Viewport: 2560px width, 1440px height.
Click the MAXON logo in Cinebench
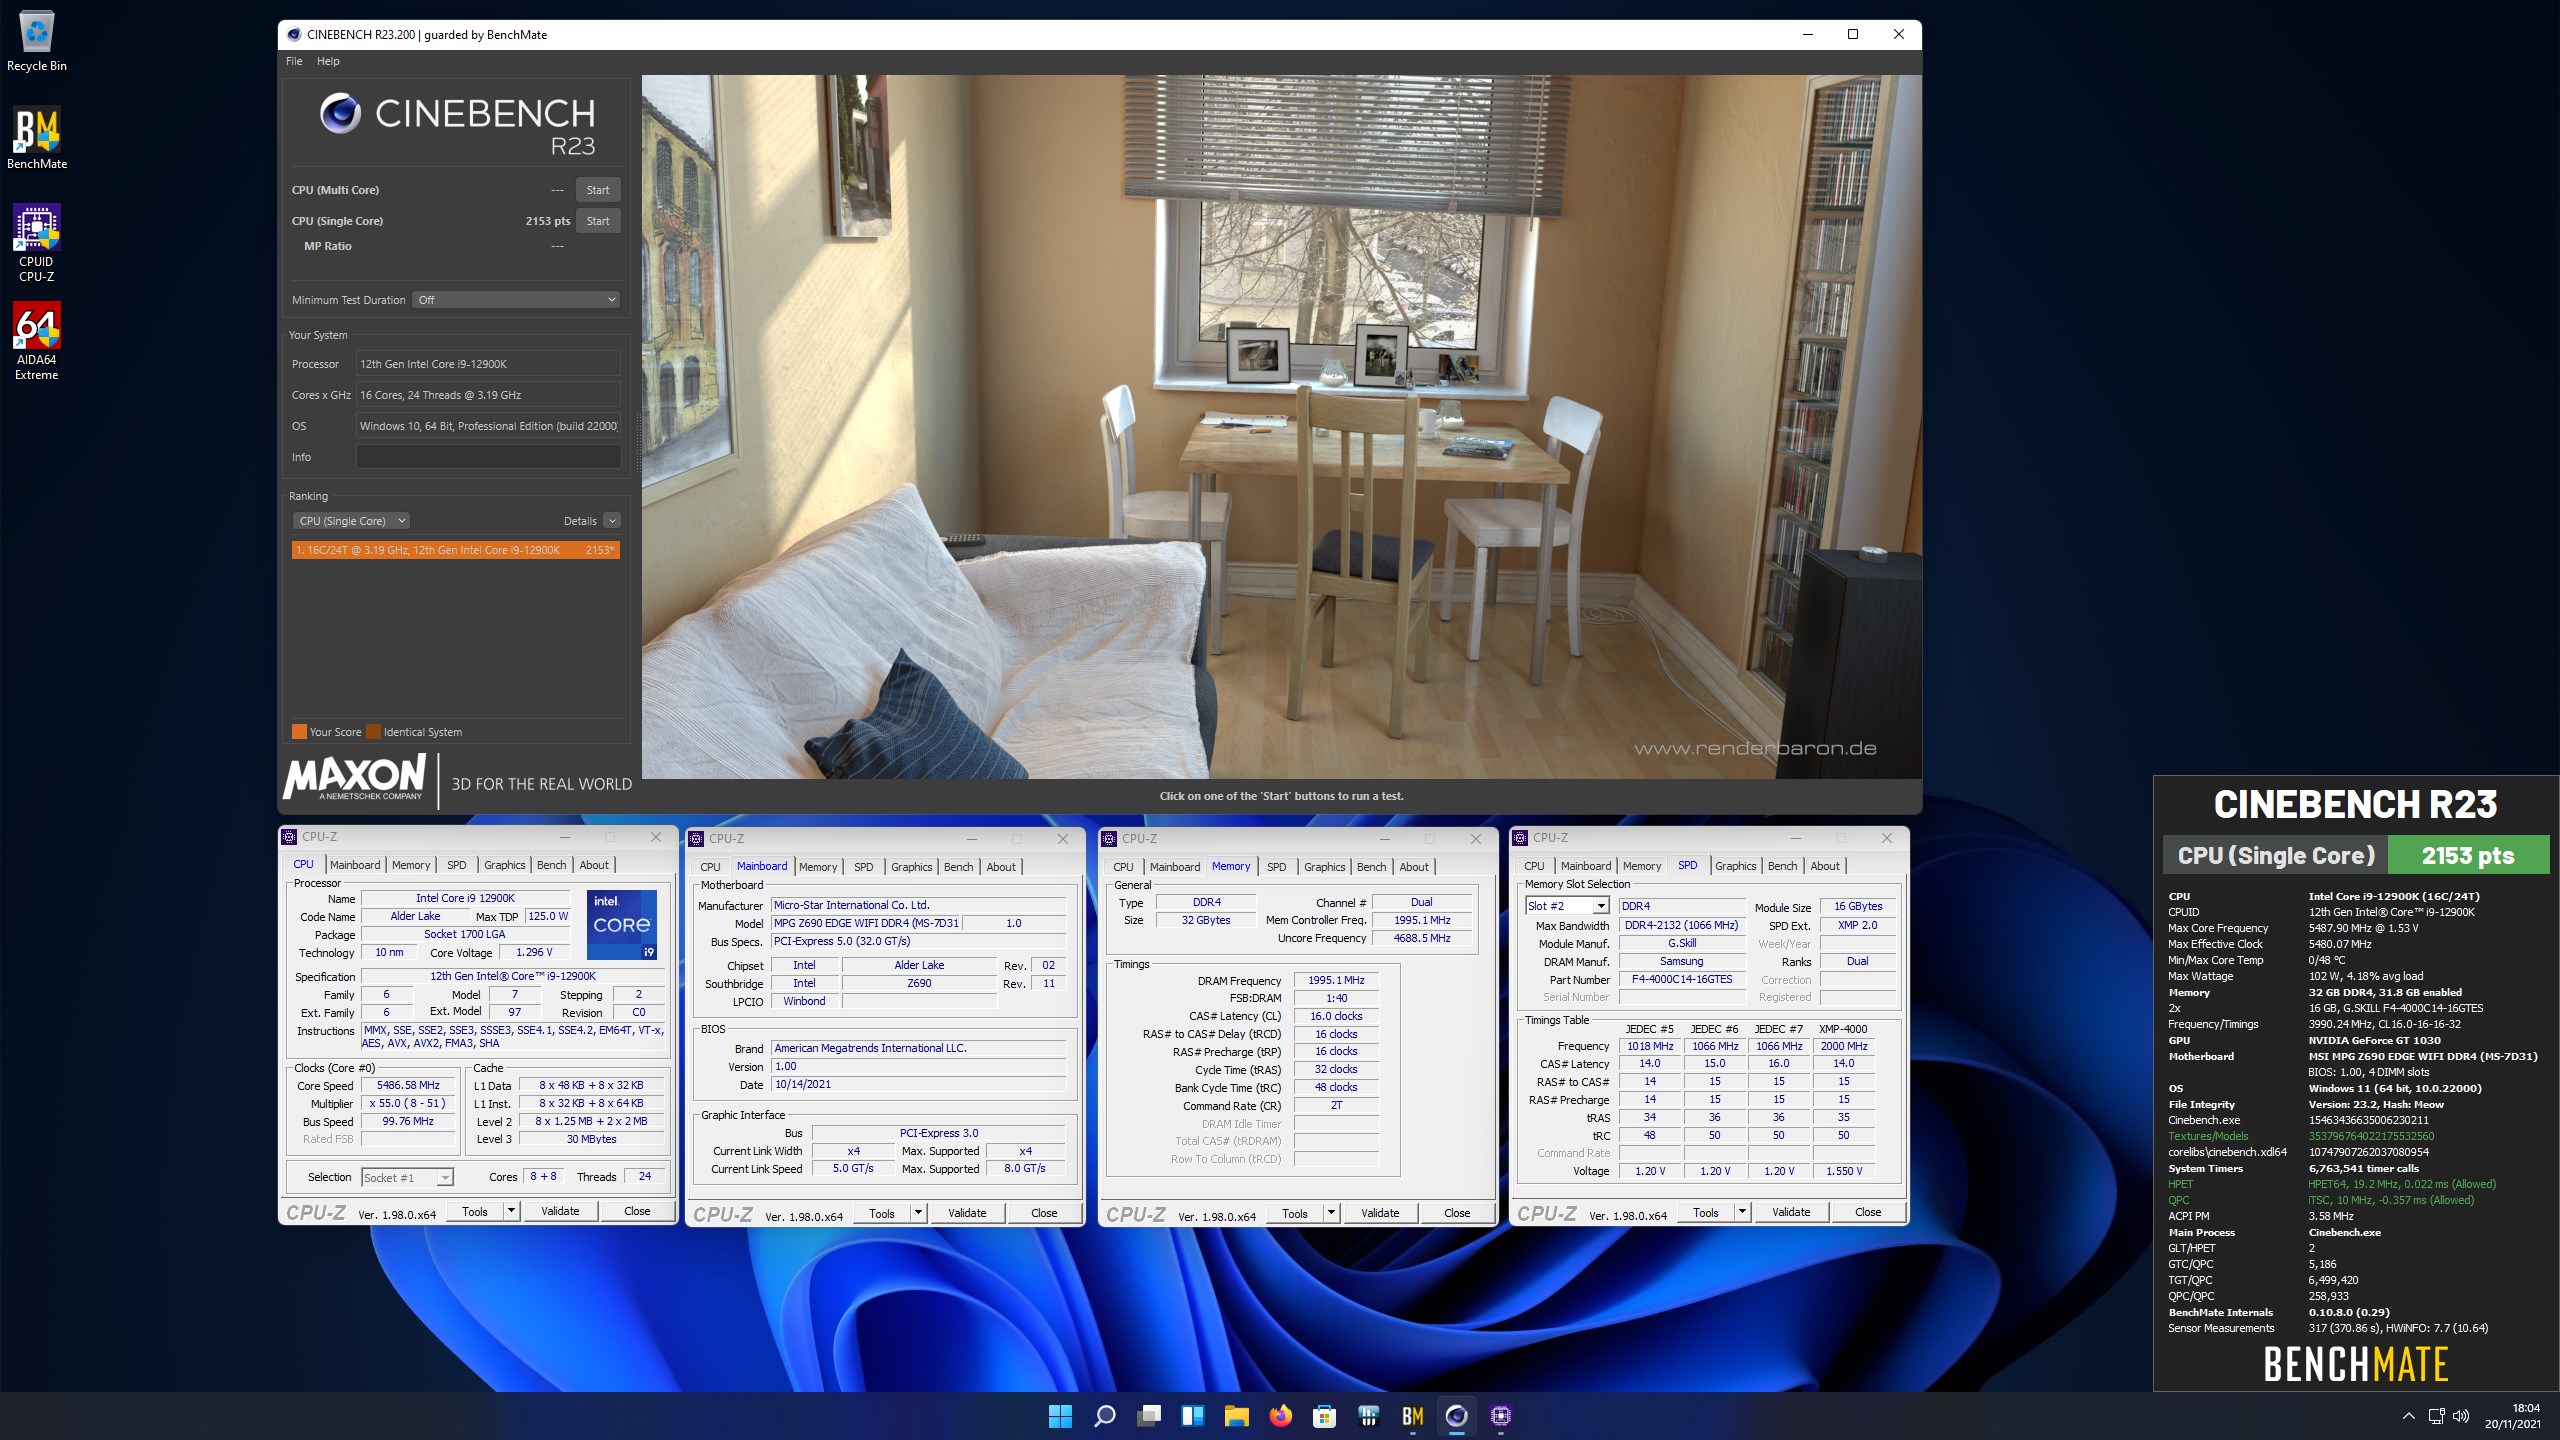[x=355, y=778]
